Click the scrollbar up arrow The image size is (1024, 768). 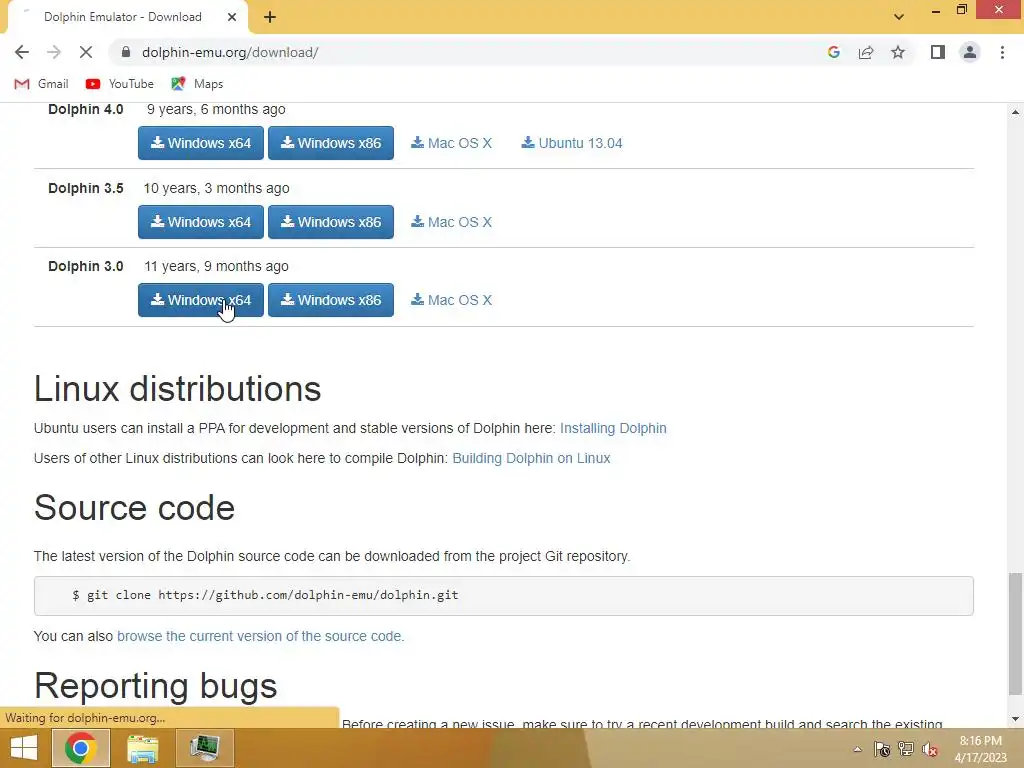tap(1015, 112)
